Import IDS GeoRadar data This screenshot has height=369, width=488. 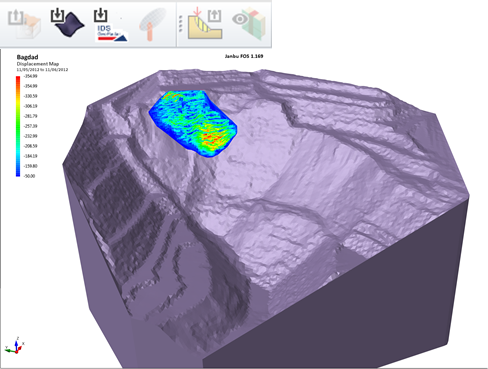pos(111,25)
